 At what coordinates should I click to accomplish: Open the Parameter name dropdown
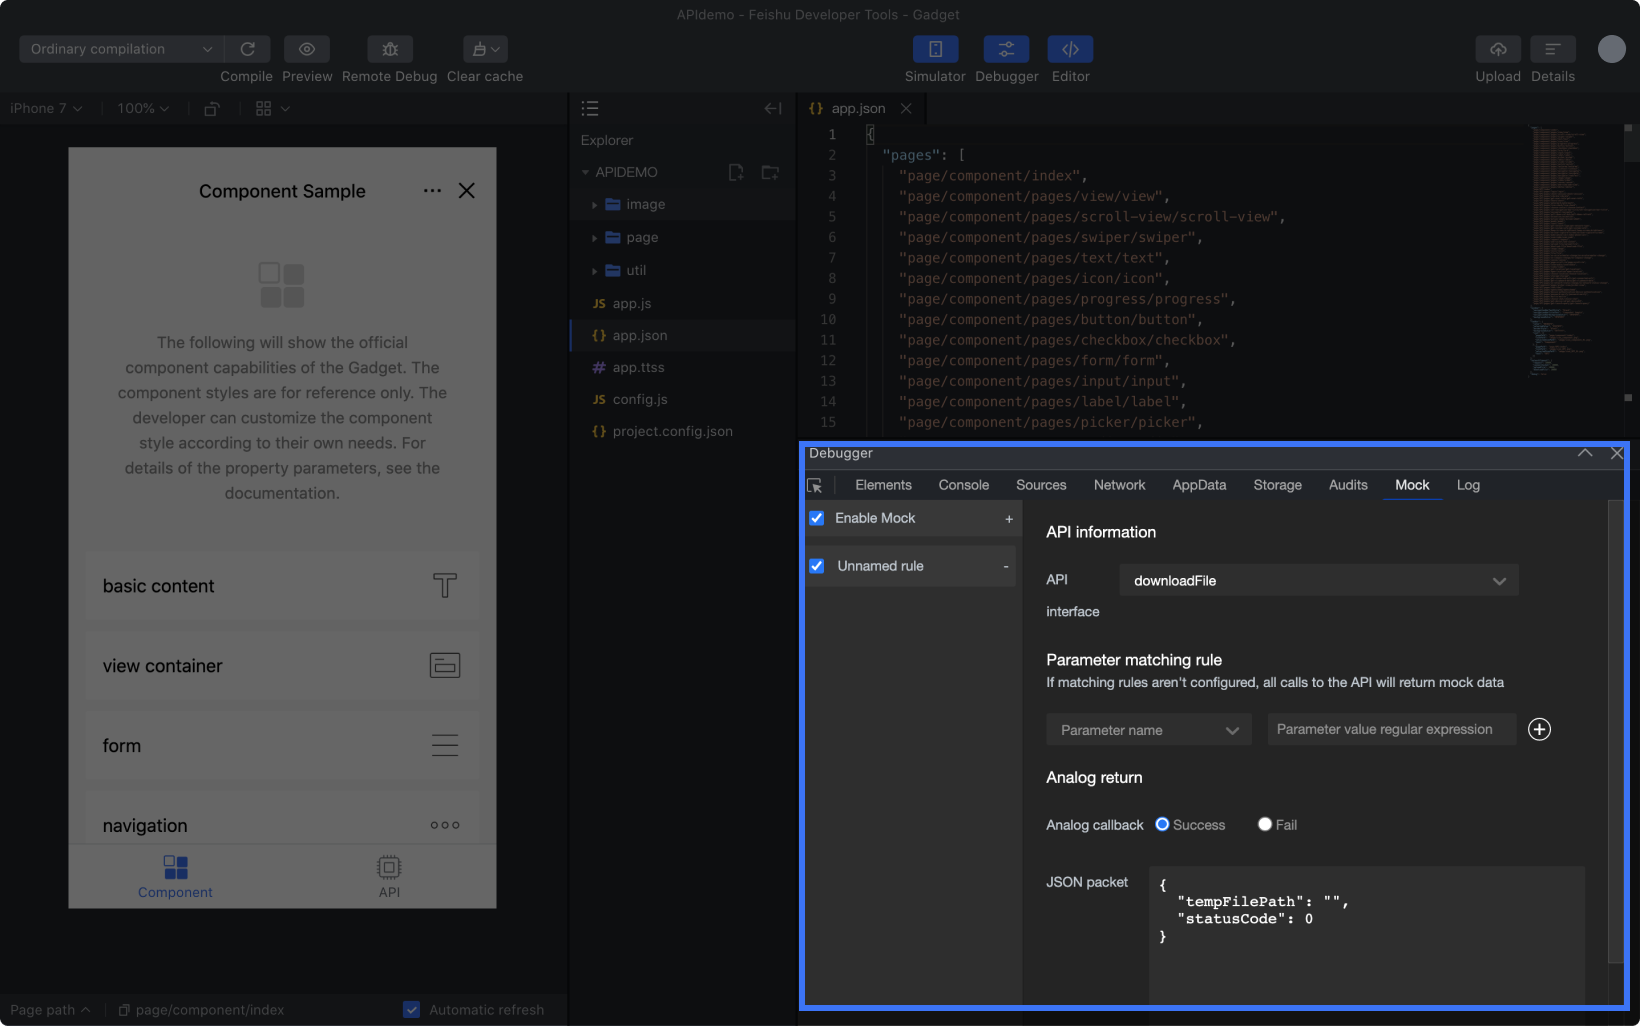1149,730
